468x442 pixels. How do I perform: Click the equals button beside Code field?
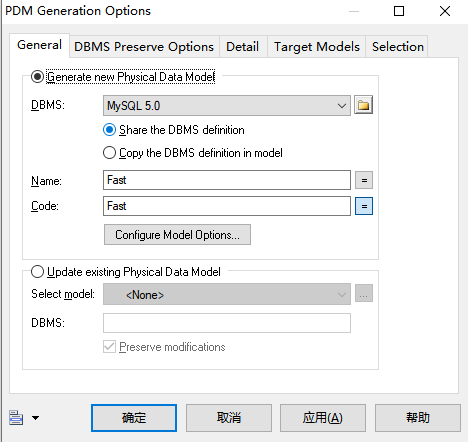click(364, 206)
